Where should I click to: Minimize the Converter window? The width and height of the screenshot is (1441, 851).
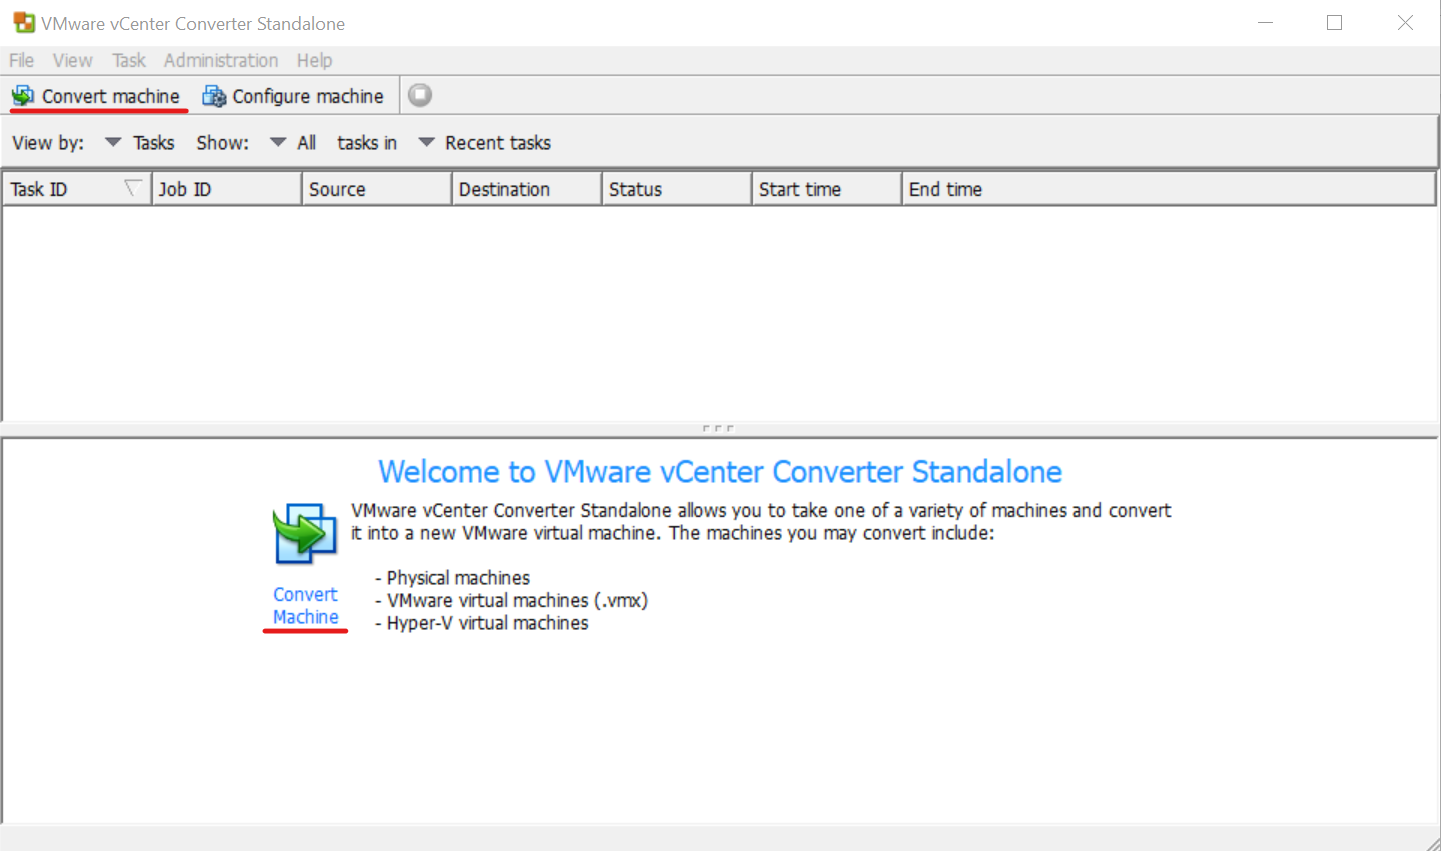tap(1266, 22)
